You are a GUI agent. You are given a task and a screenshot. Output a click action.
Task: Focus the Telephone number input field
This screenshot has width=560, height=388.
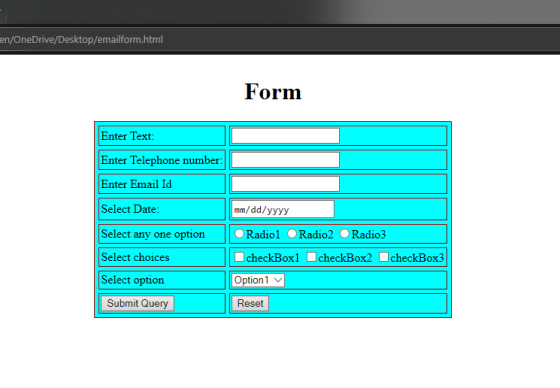pos(286,160)
